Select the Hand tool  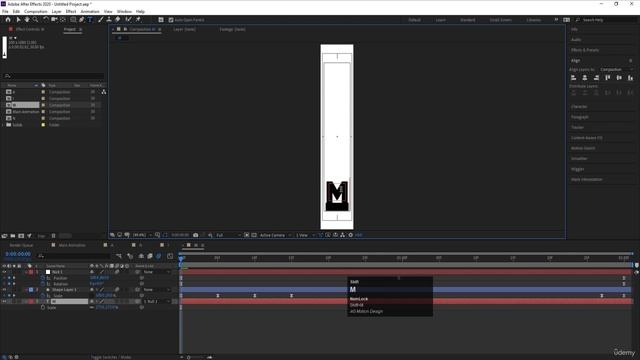coord(27,19)
